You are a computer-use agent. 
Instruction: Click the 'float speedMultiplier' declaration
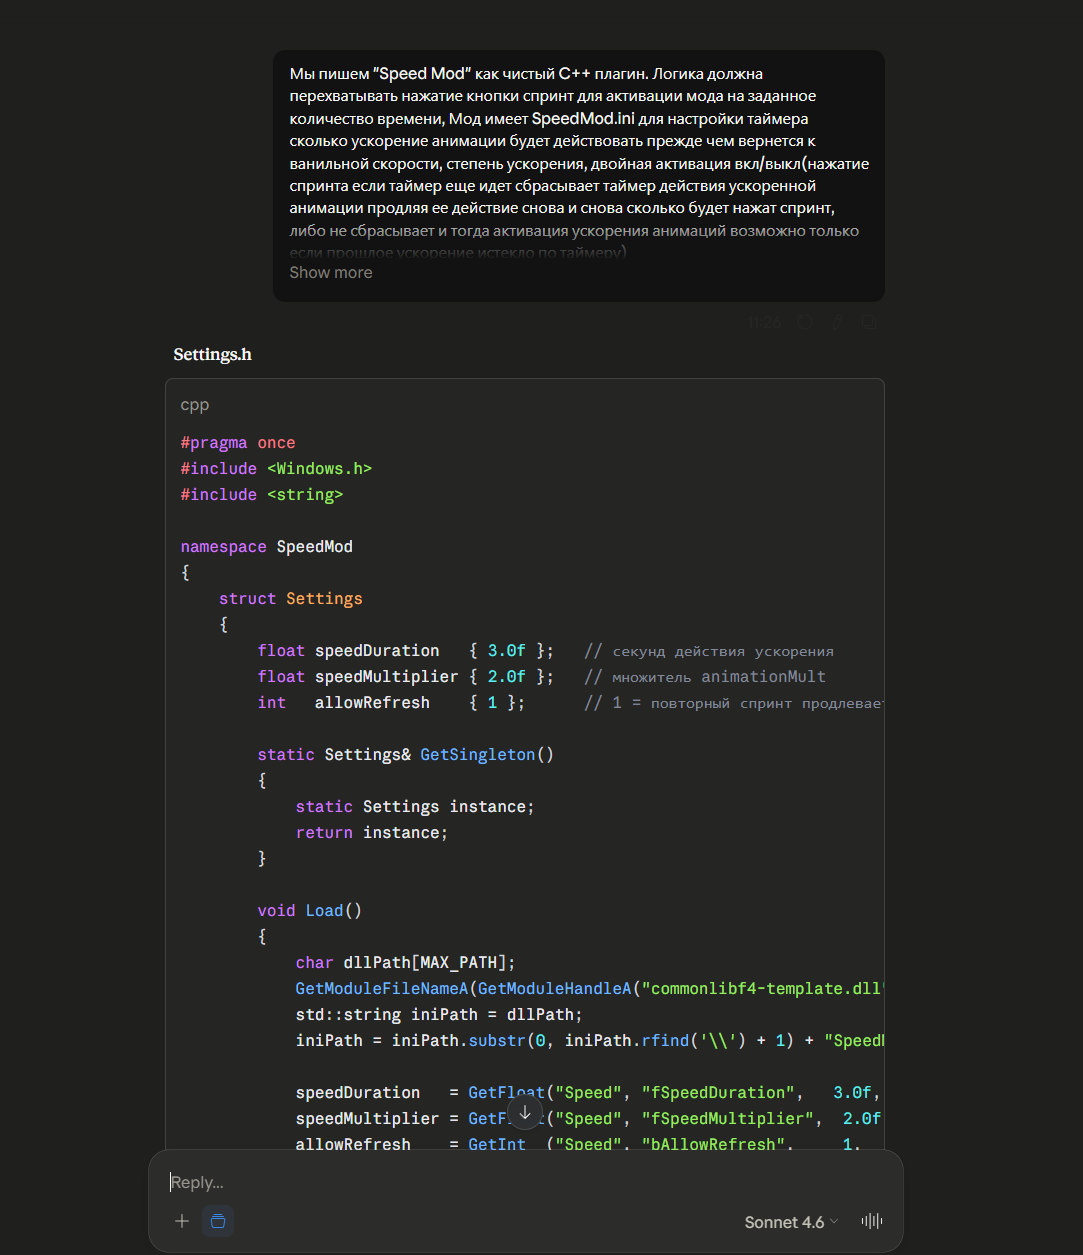click(x=405, y=677)
